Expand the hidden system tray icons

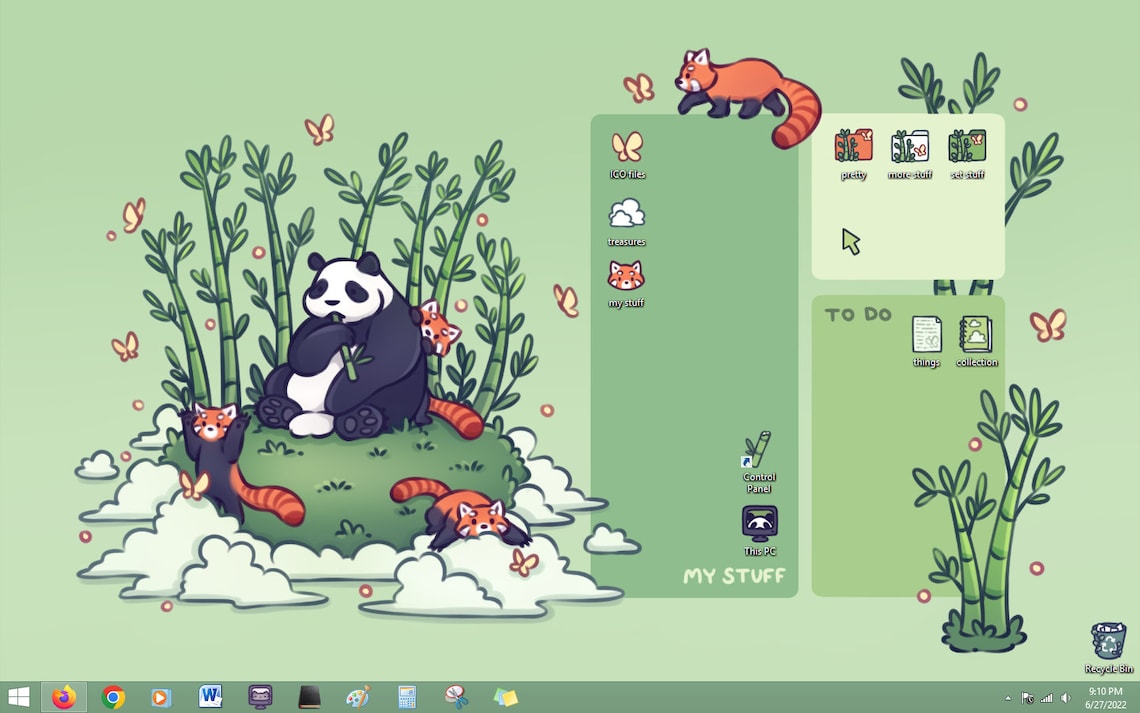pyautogui.click(x=1009, y=696)
